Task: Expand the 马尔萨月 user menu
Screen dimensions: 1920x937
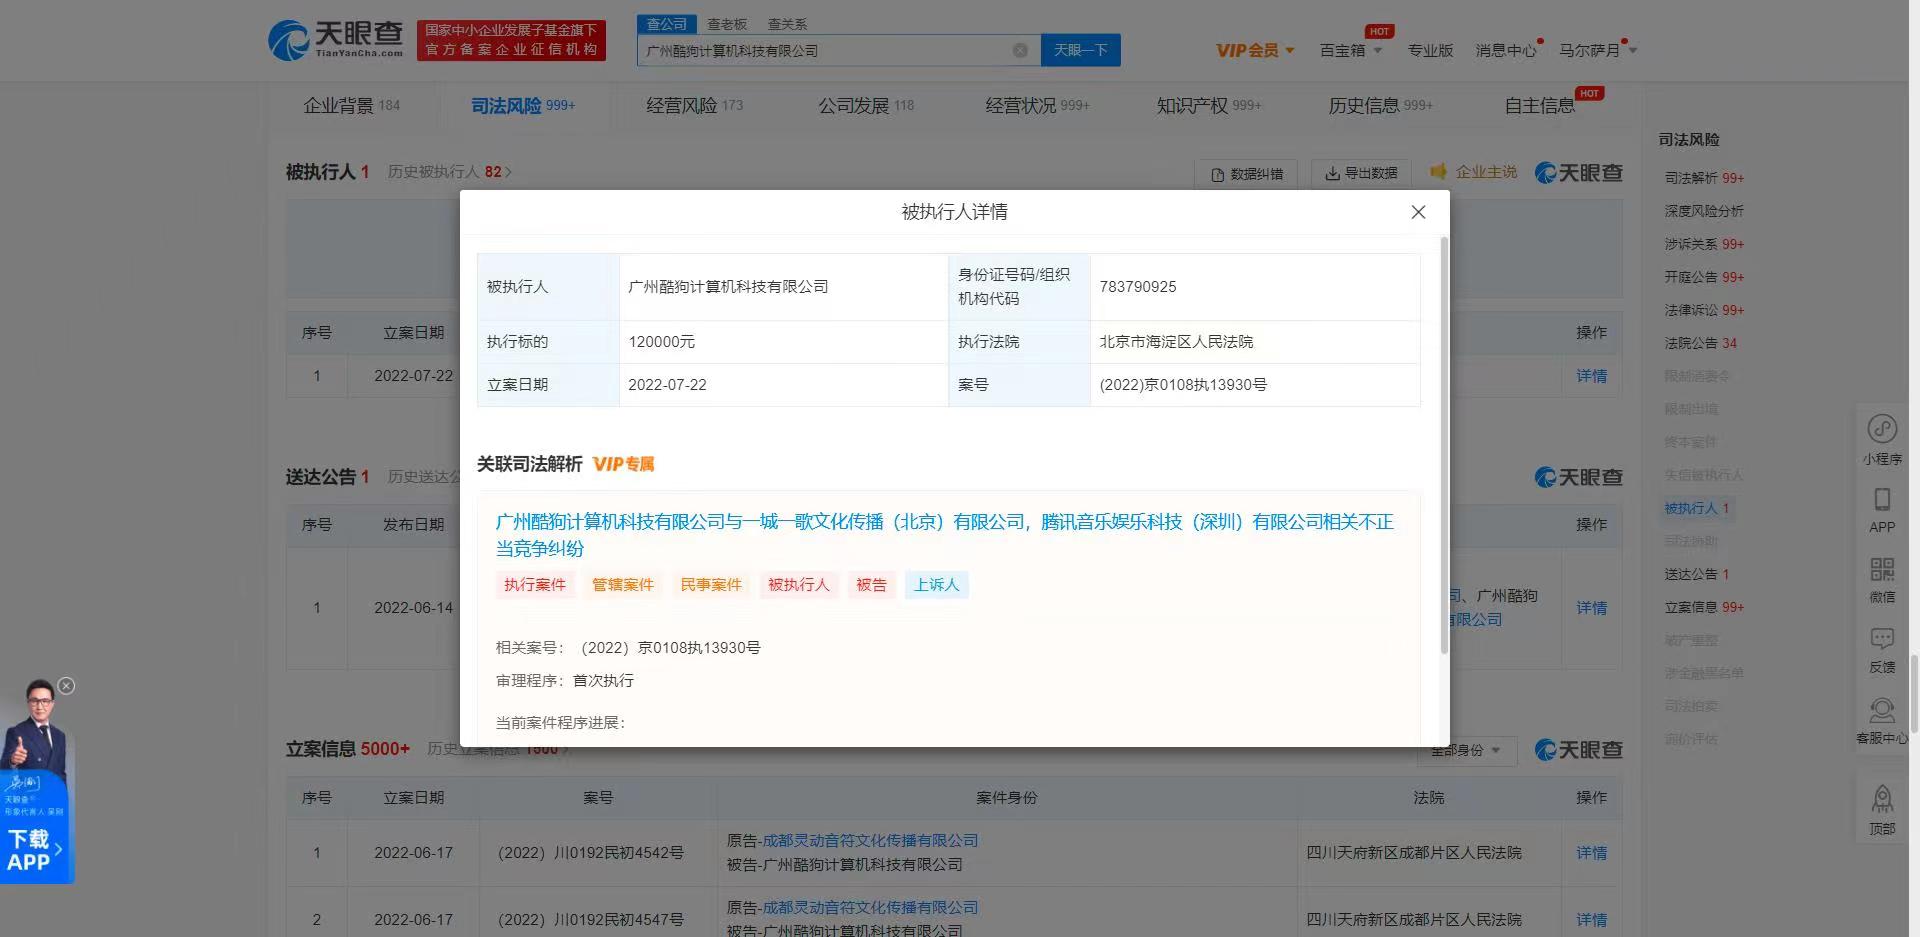Action: pos(1597,50)
